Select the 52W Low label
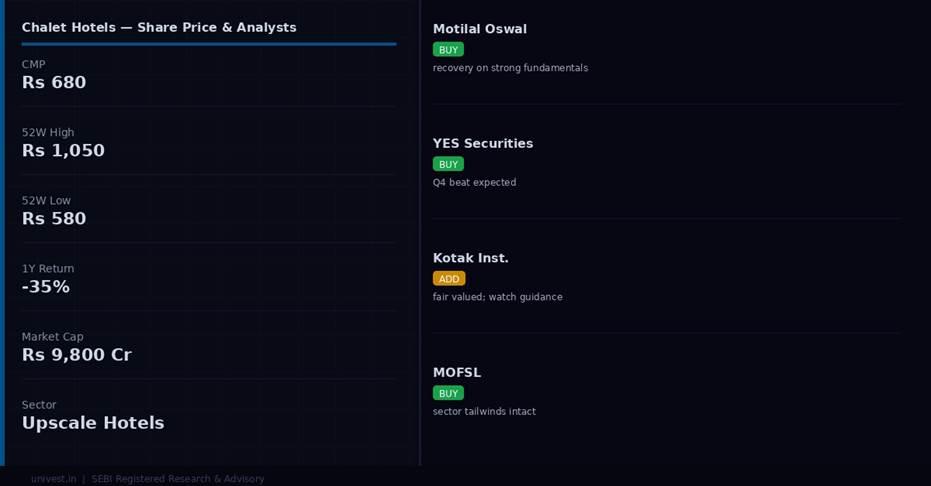Image resolution: width=931 pixels, height=486 pixels. point(46,201)
